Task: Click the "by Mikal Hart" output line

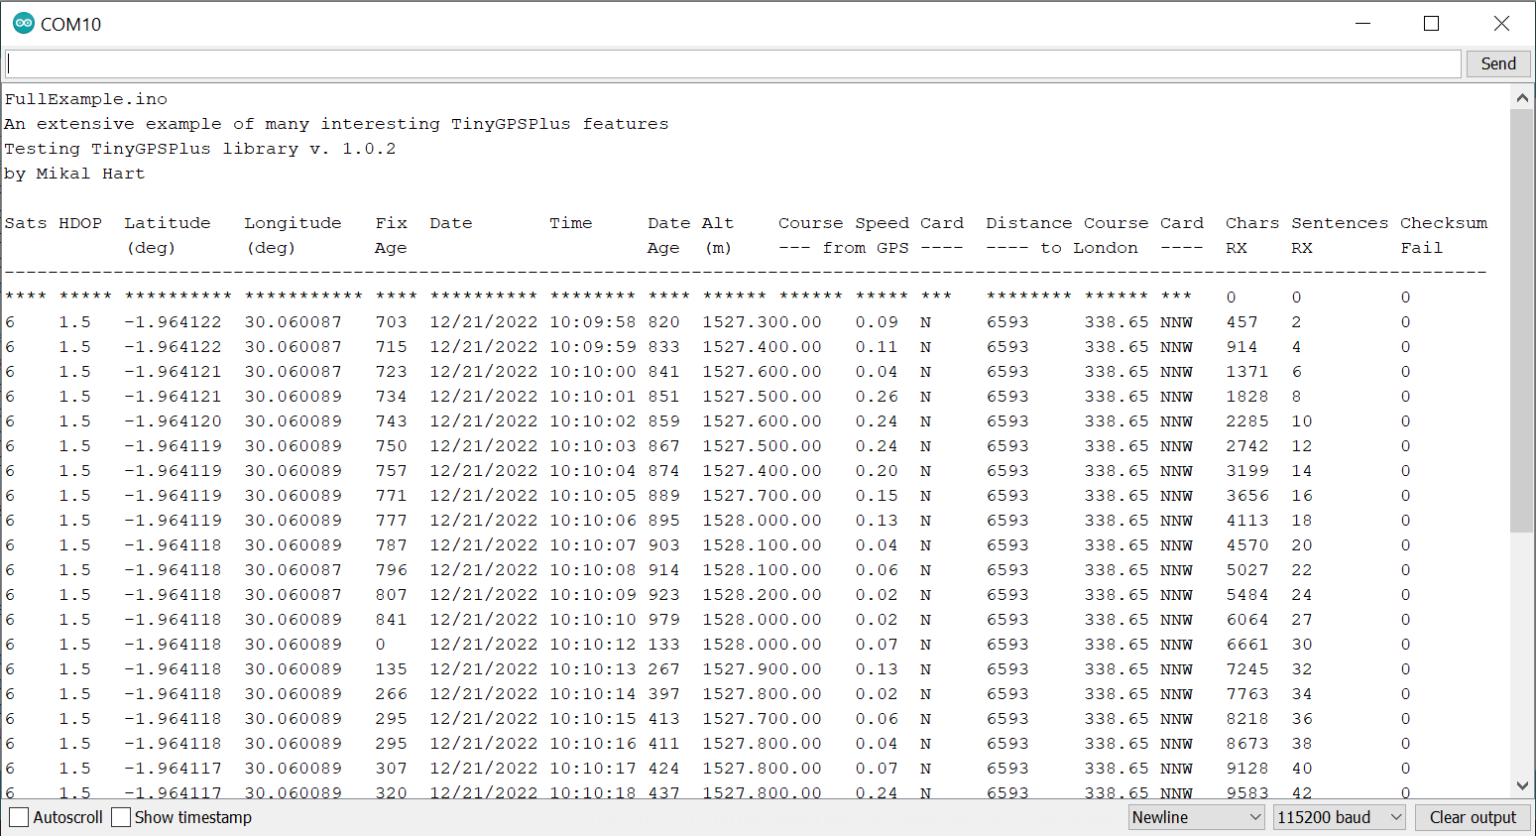Action: coord(75,173)
